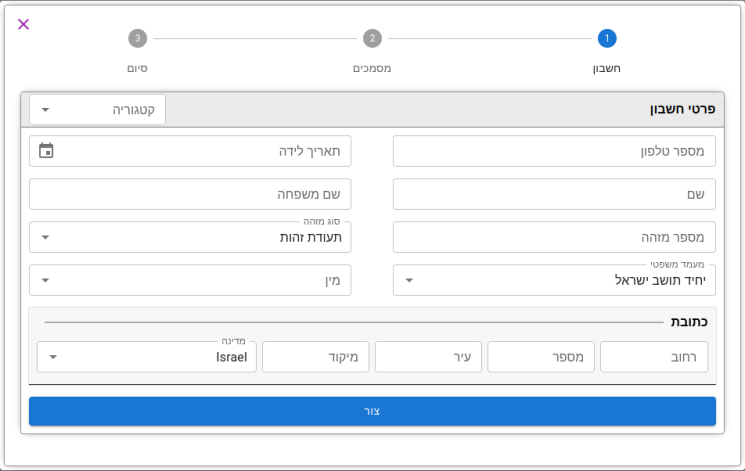Click the תאריך לידה birth date field
This screenshot has width=745, height=471.
190,151
